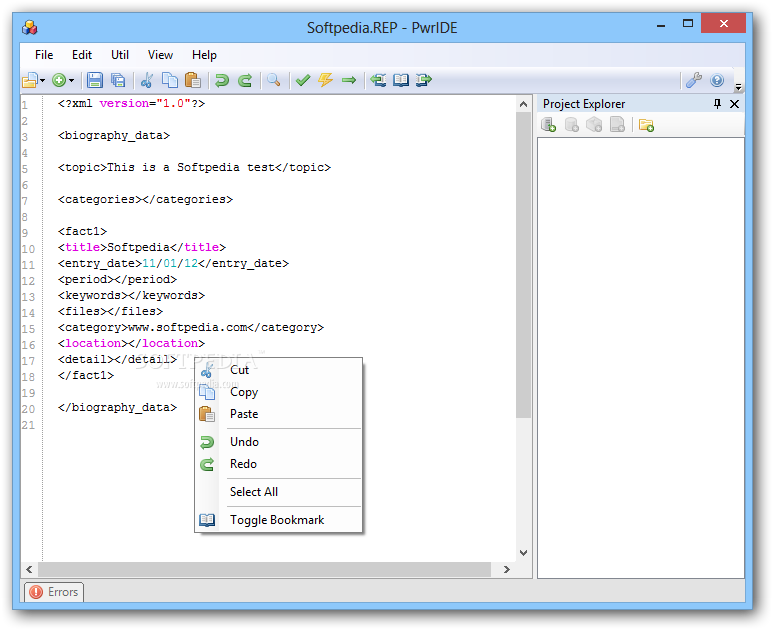Viewport: 773px width, 630px height.
Task: Choose Toggle Bookmark from the context menu
Action: [279, 520]
